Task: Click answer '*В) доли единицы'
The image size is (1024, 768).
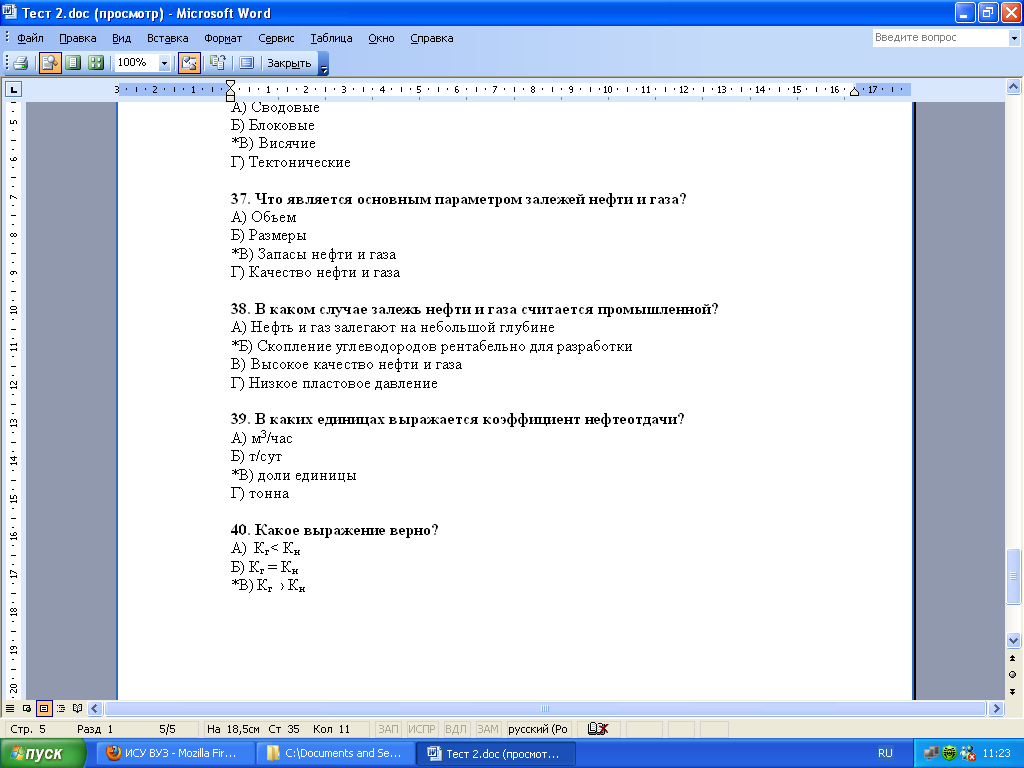Action: 294,475
